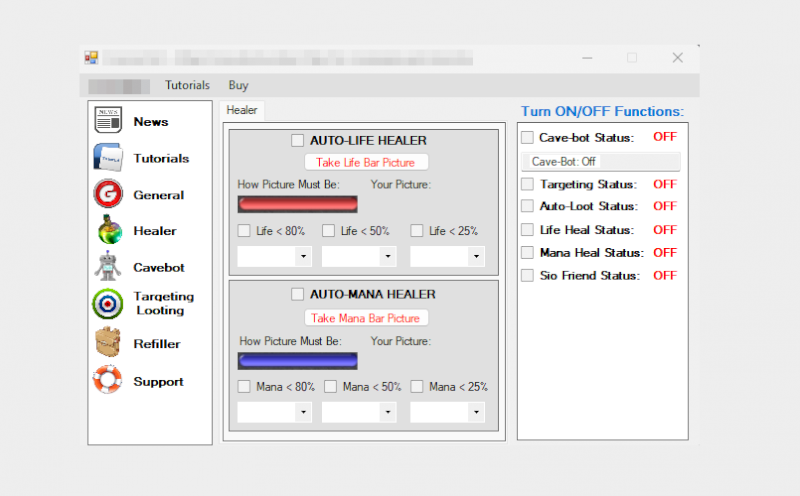The height and width of the screenshot is (496, 800).
Task: Open the Buy menu
Action: click(238, 86)
